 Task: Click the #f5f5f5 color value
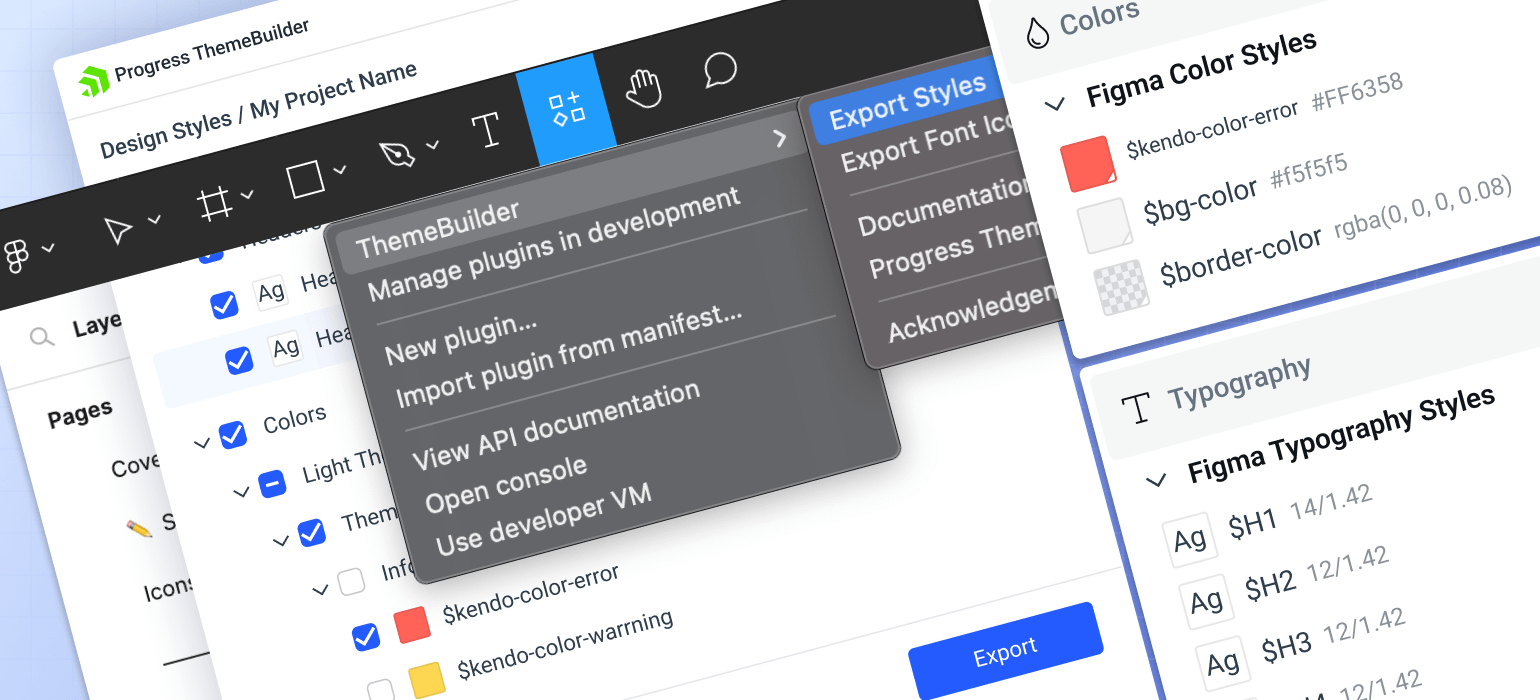pos(1308,171)
